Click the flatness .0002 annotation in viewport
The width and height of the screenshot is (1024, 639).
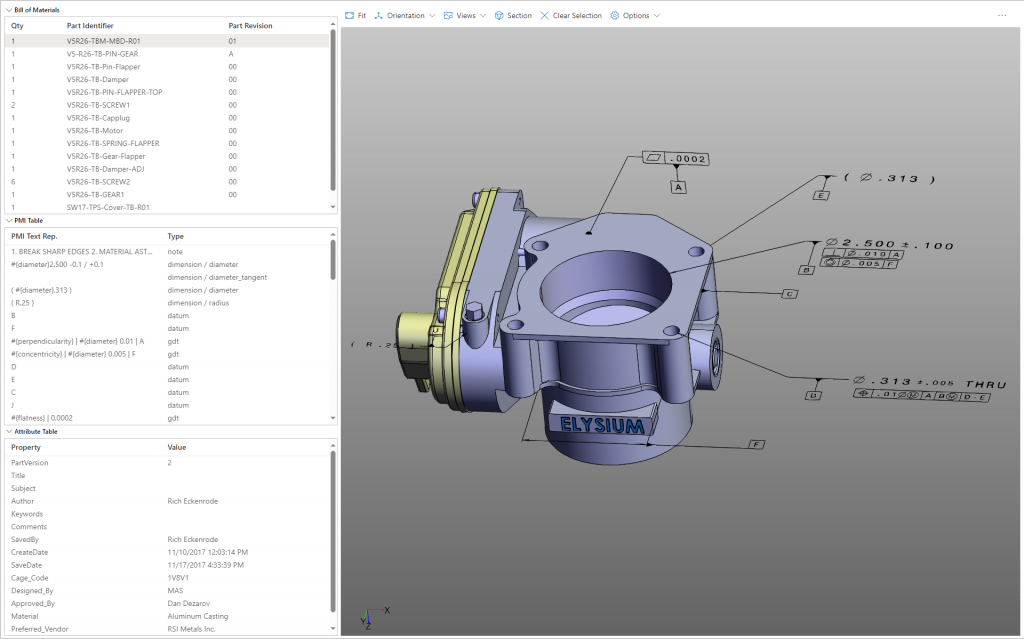(x=677, y=159)
